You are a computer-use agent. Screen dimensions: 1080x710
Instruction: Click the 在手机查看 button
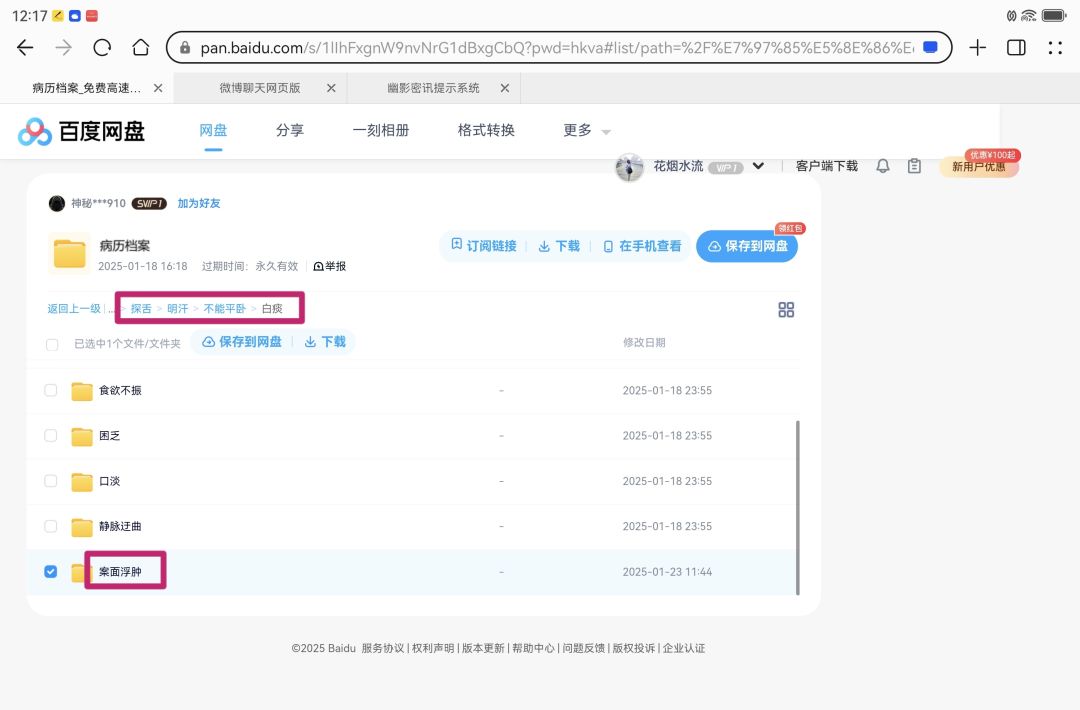click(642, 246)
